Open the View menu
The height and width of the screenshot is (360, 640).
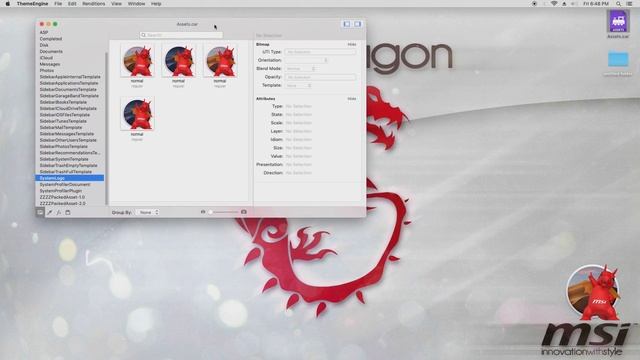pyautogui.click(x=116, y=4)
